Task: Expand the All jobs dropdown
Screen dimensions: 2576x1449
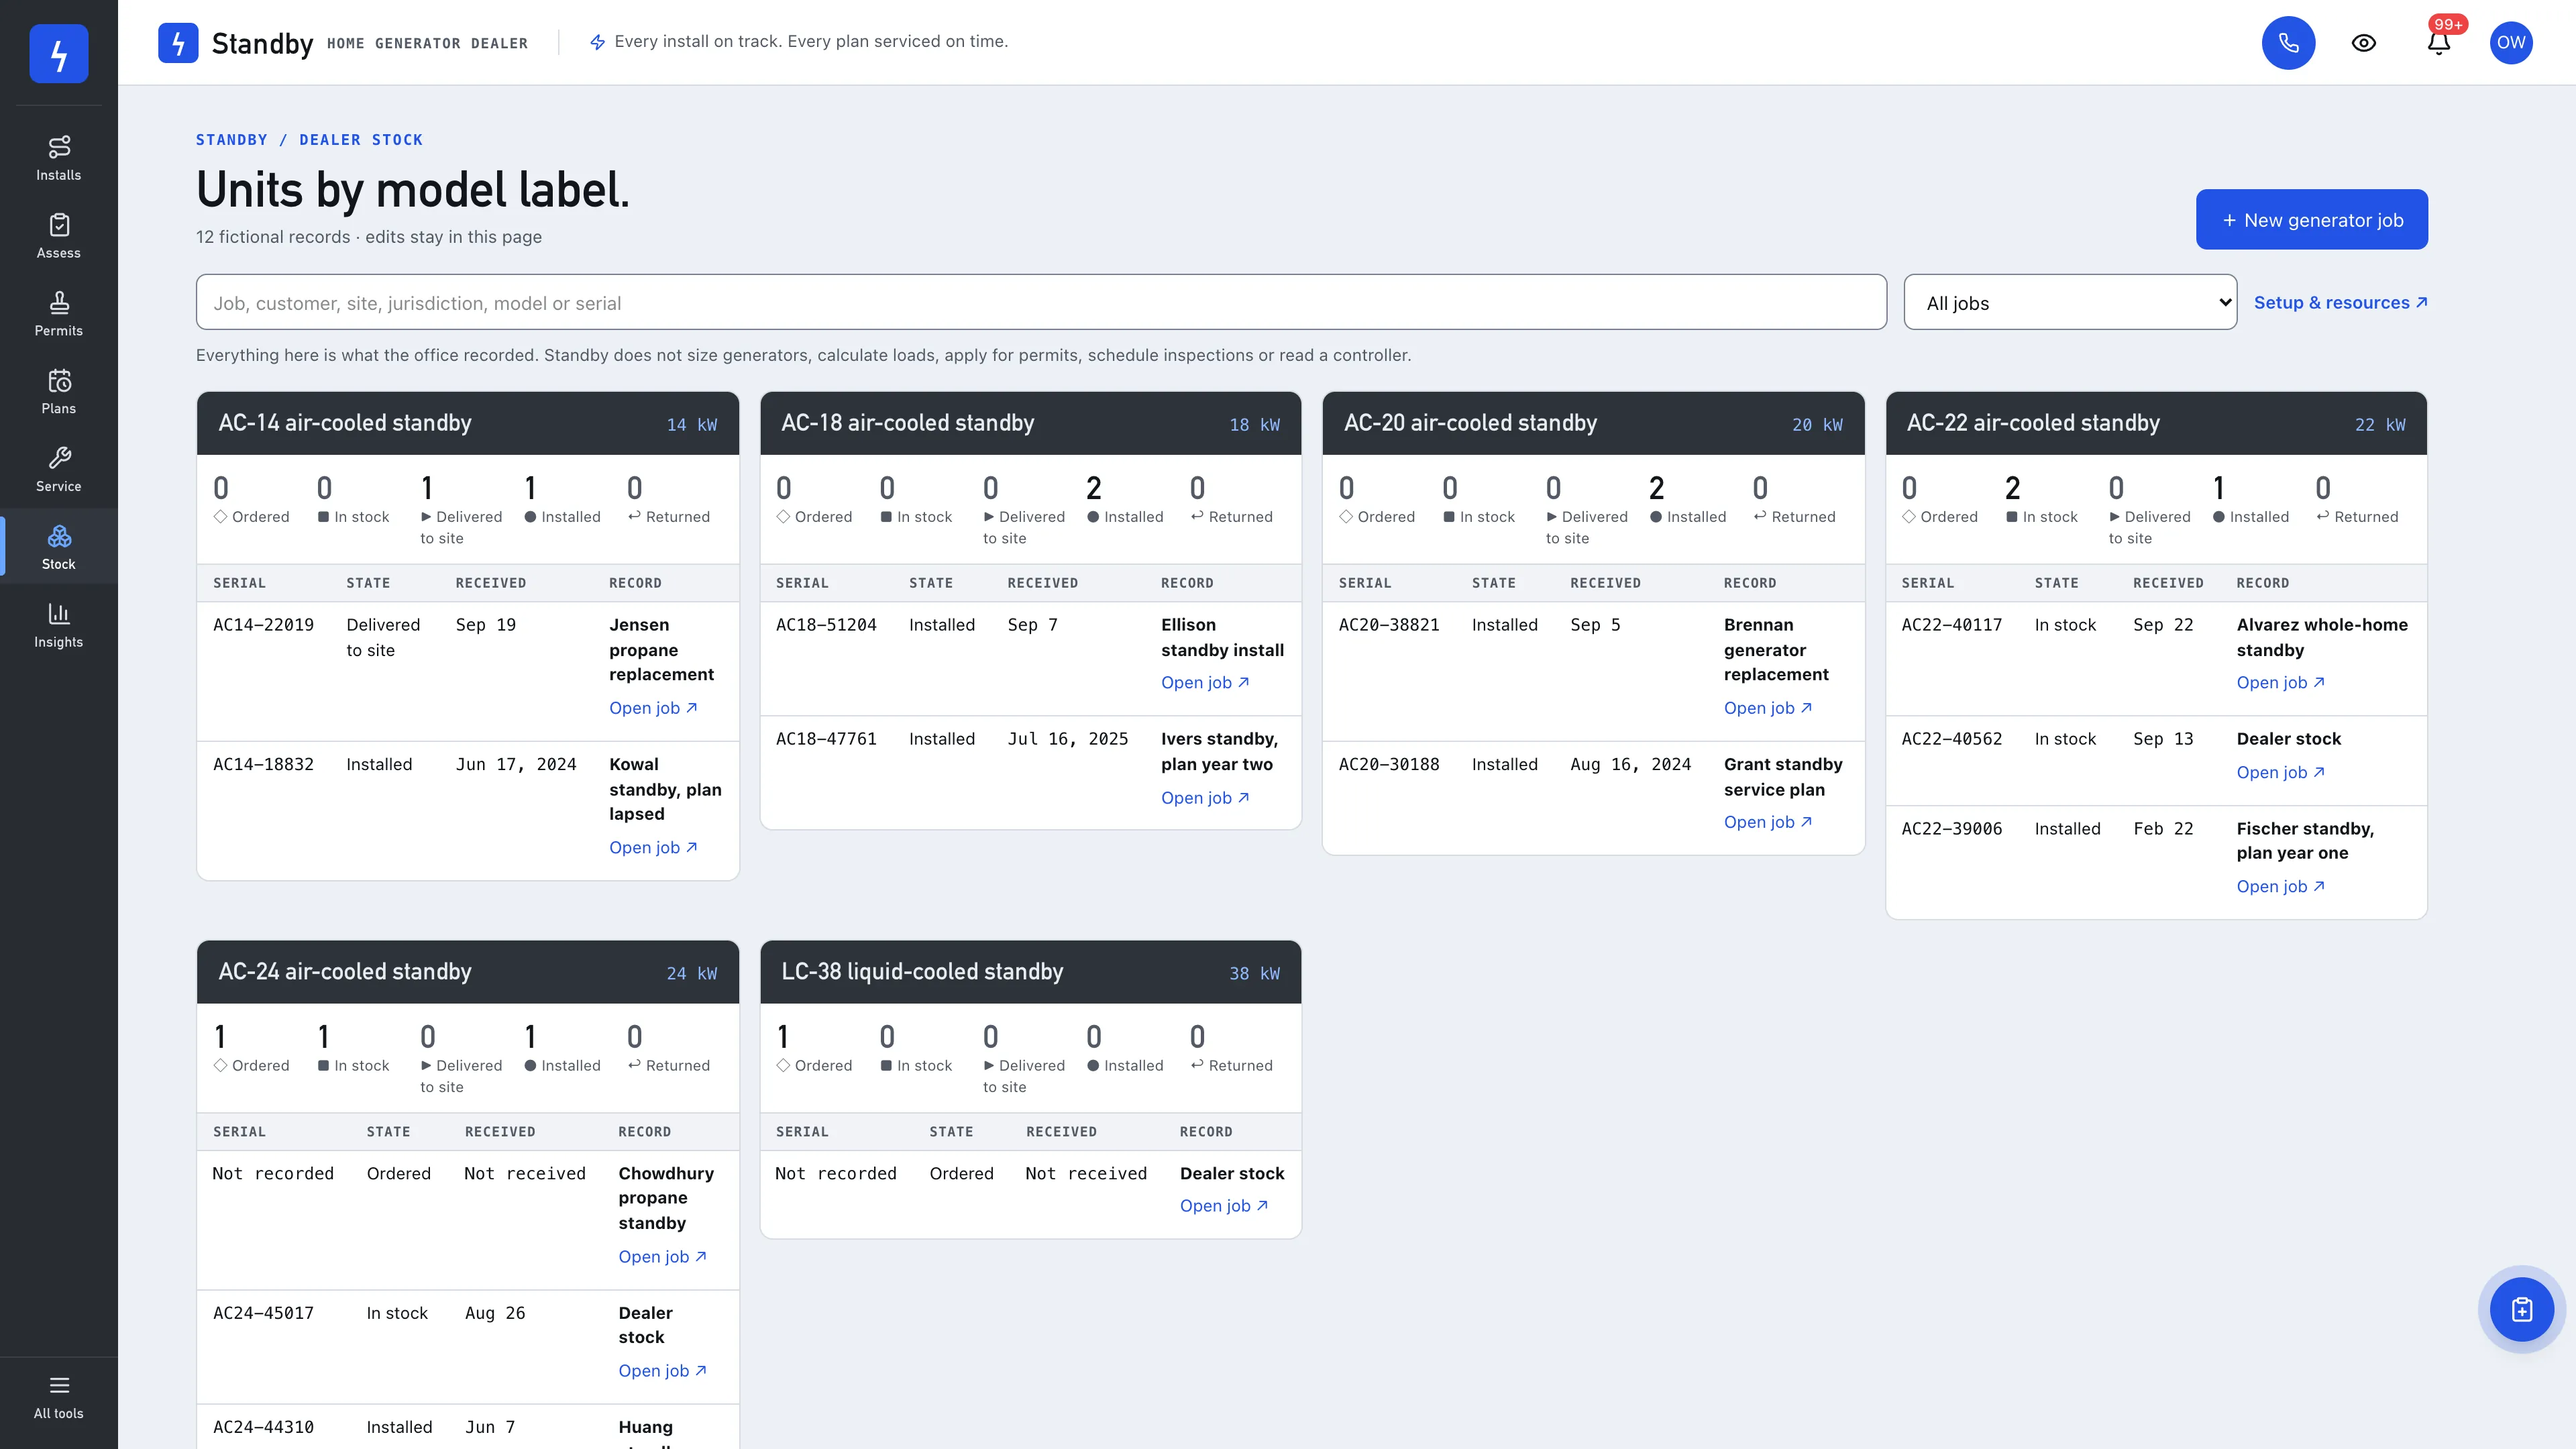Action: (2070, 302)
